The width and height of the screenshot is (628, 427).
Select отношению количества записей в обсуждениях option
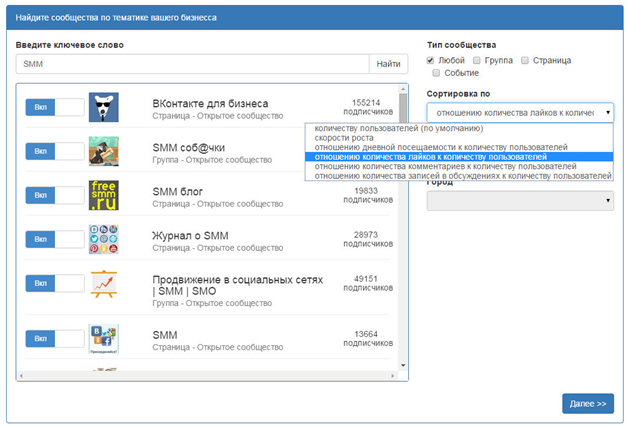tap(459, 175)
